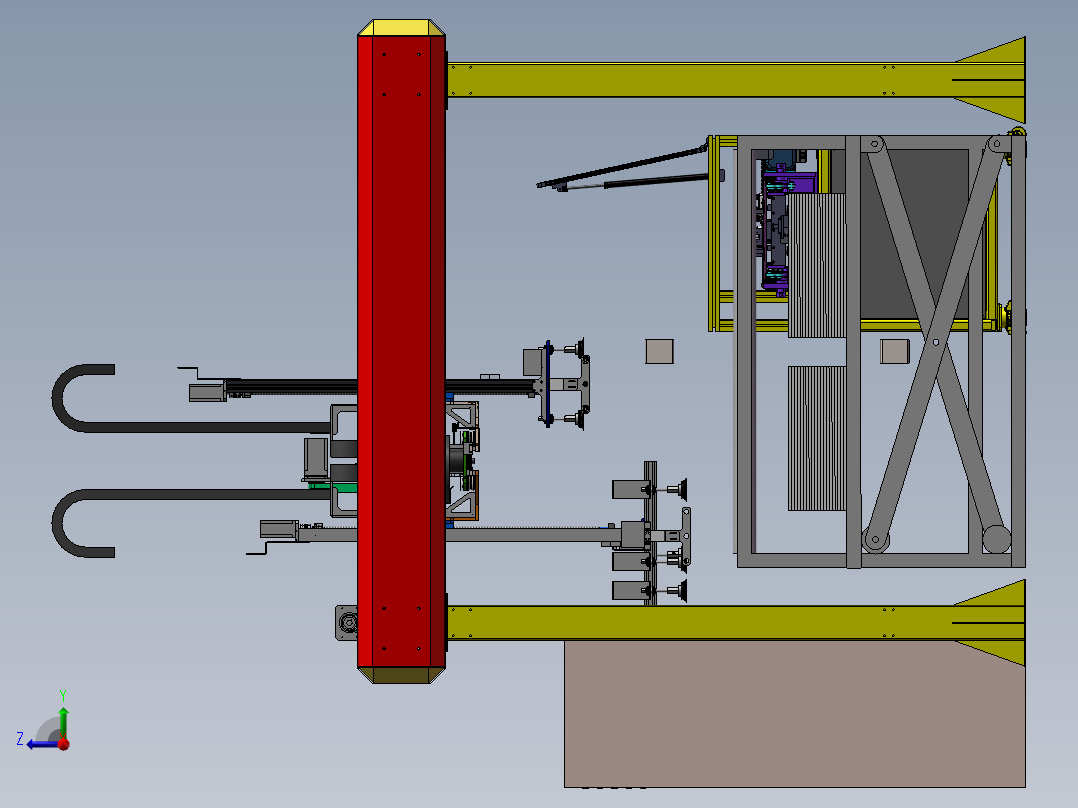Select the upper ribbed panel stack
The image size is (1078, 808).
click(817, 265)
